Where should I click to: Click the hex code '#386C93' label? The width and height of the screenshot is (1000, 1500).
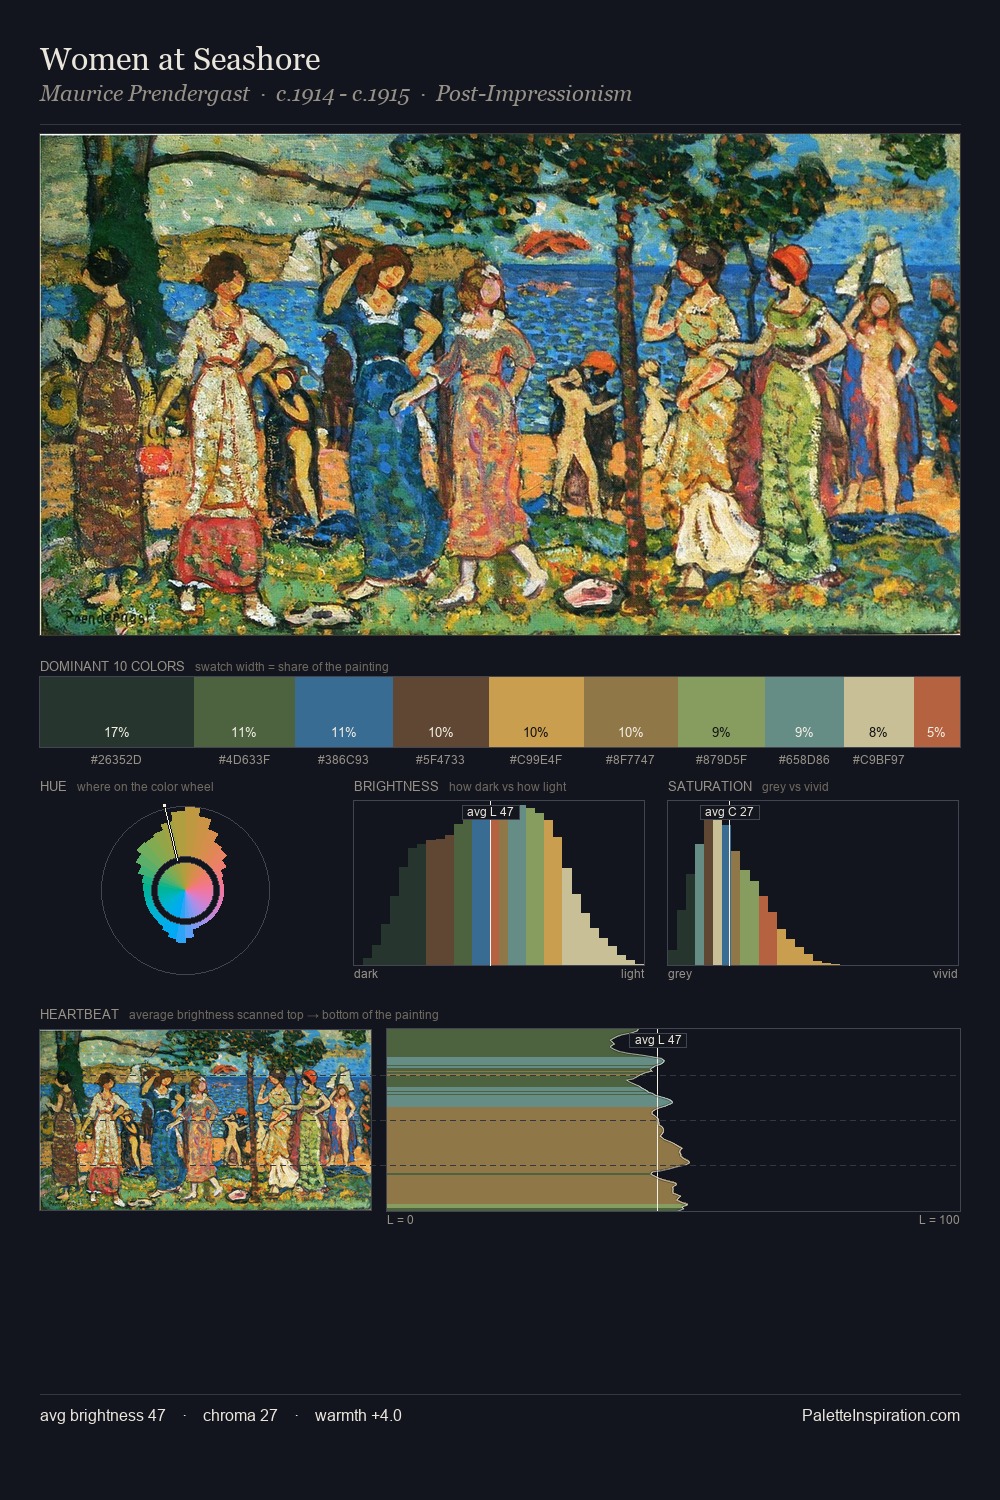[x=343, y=760]
